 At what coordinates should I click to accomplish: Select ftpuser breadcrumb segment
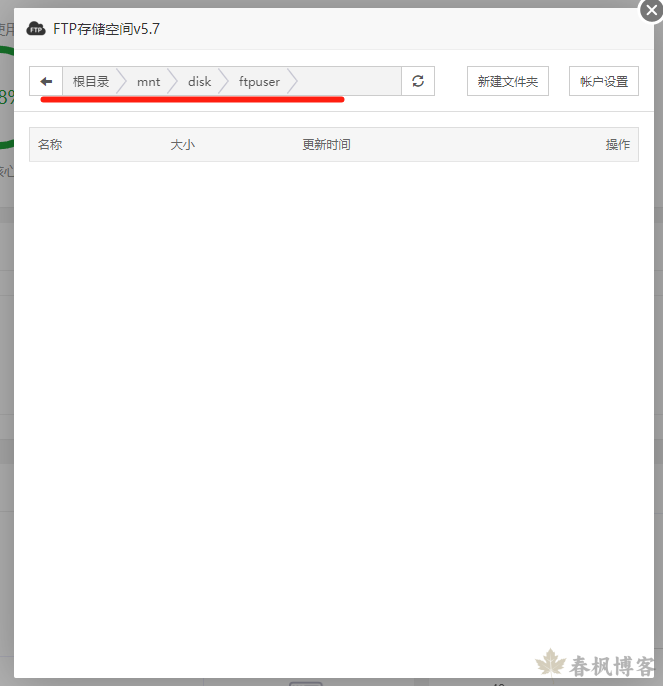[x=259, y=81]
